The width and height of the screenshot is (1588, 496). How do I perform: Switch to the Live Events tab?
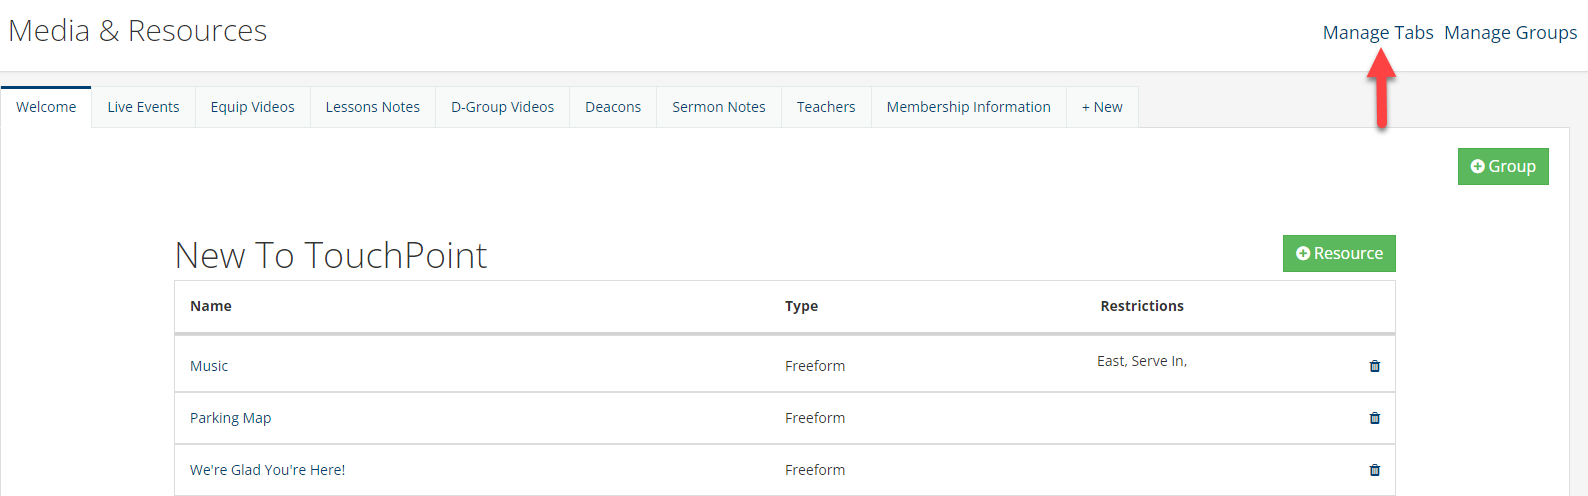(143, 107)
